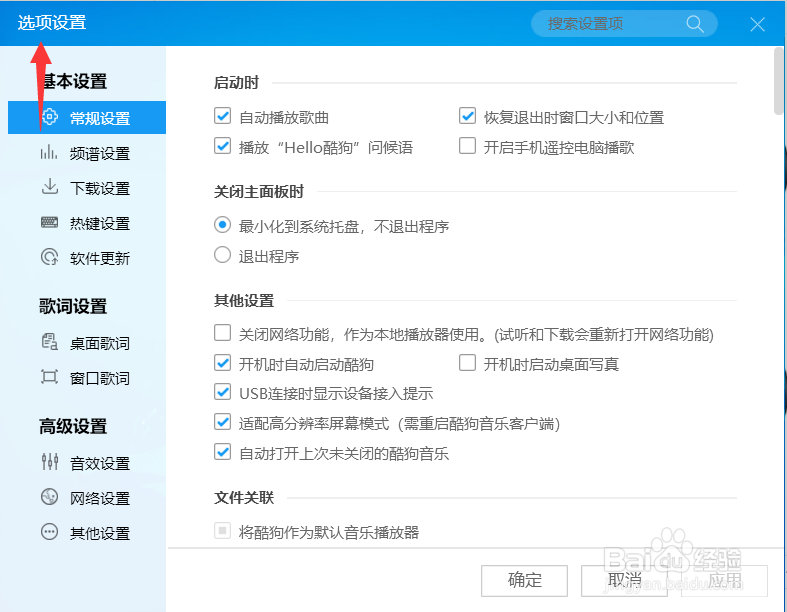Close the 选项设置 dialog

(757, 24)
